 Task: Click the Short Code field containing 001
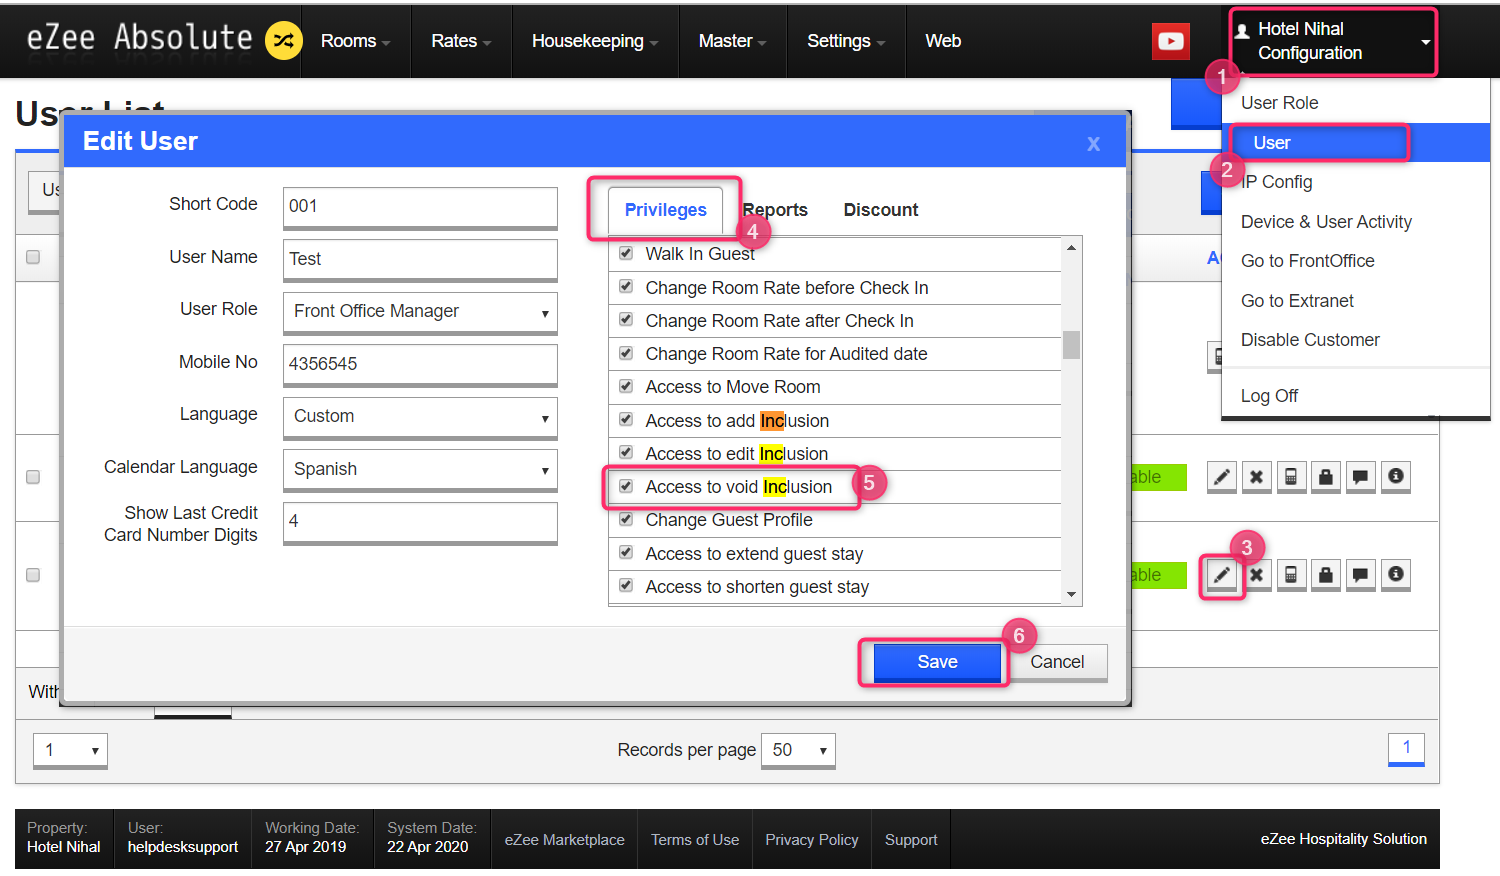pos(420,207)
